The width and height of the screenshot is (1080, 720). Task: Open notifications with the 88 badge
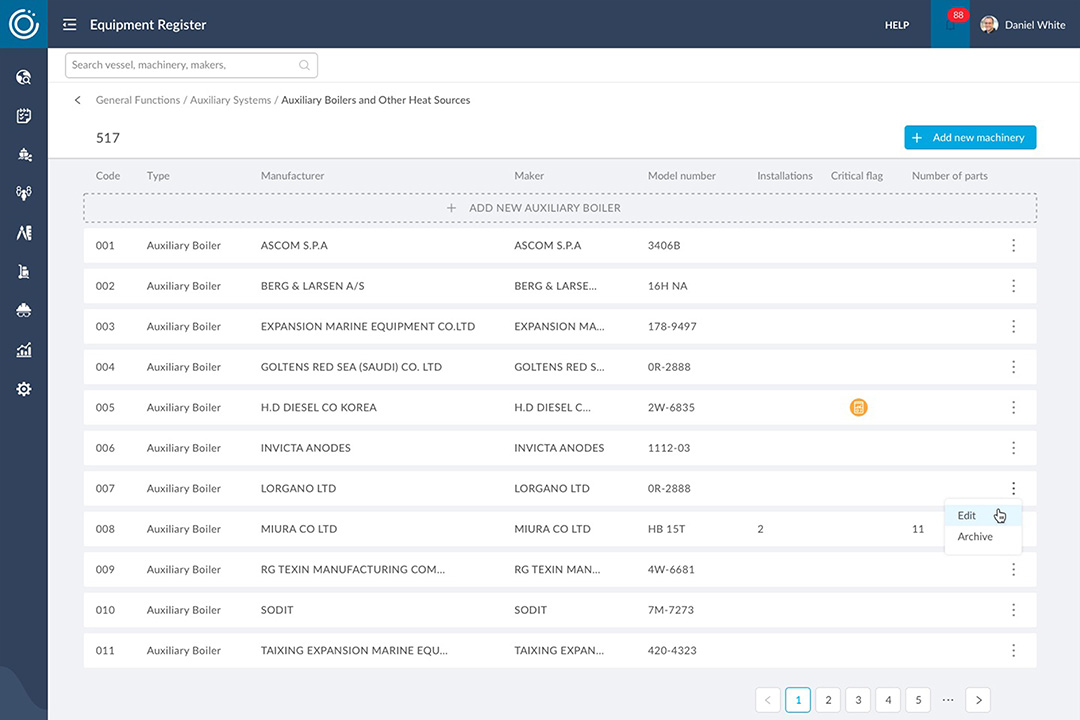point(951,25)
